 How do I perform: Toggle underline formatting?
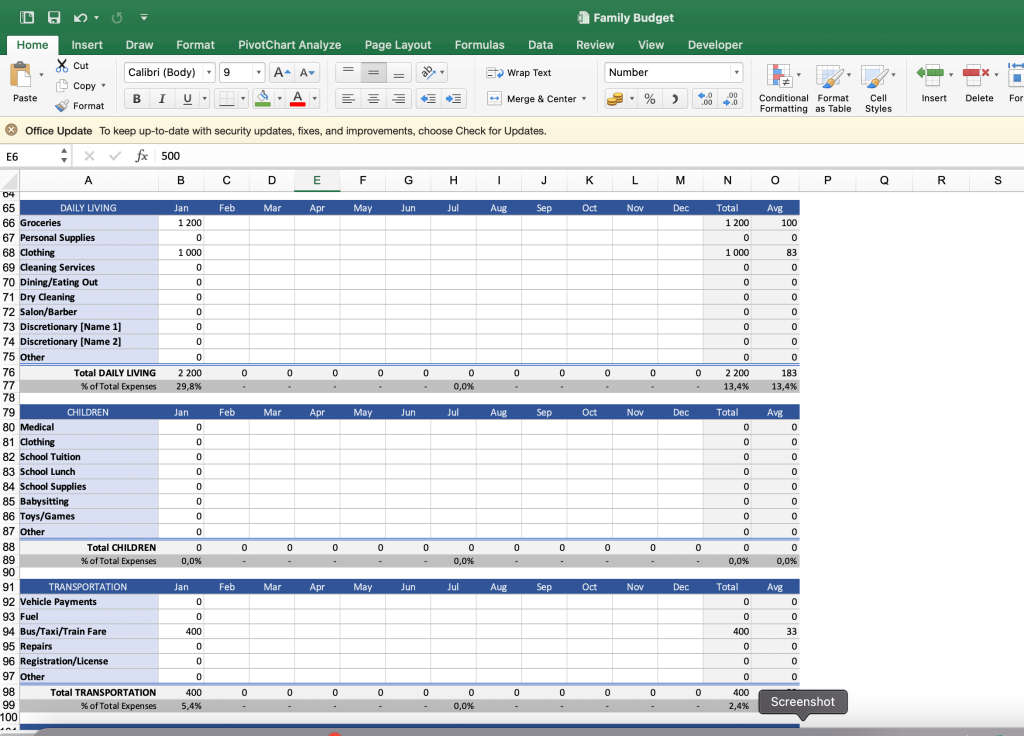(x=185, y=98)
